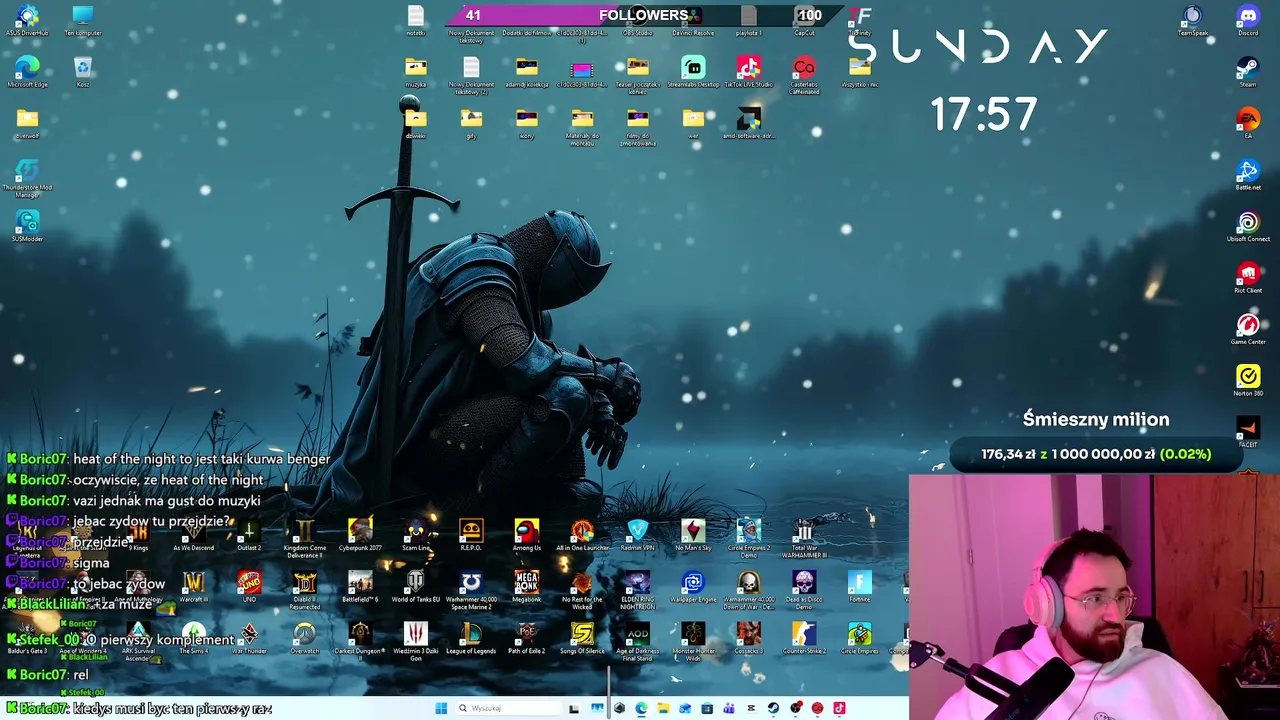Launch Diablo II Resurrected shortcut
1280x720 pixels.
pyautogui.click(x=305, y=589)
